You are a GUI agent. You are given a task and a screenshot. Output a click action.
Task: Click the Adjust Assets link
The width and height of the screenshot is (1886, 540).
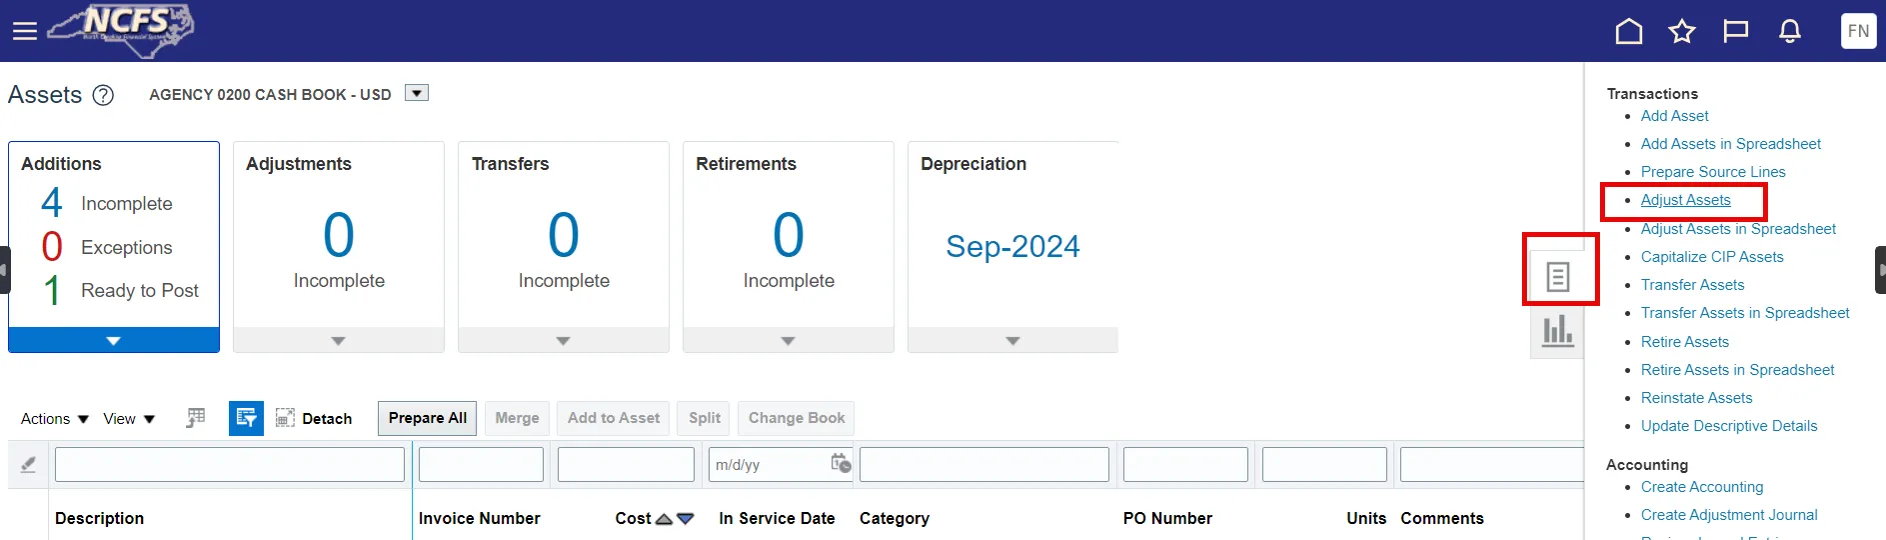1685,200
